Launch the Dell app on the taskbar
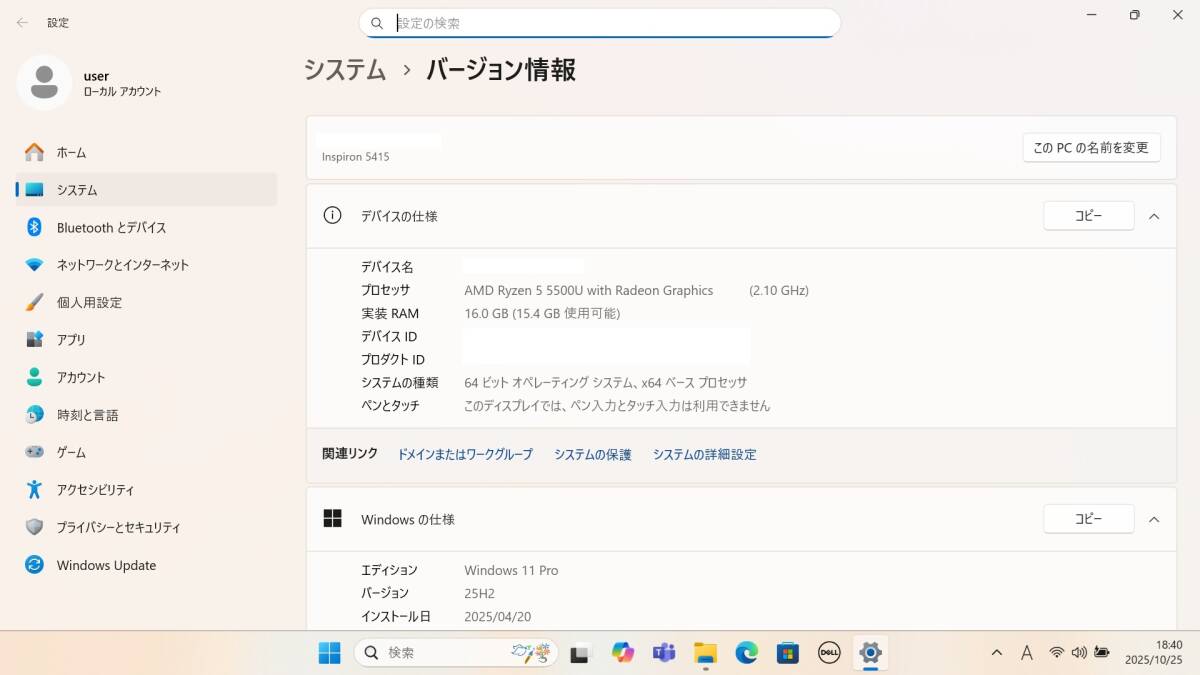Viewport: 1200px width, 675px height. tap(829, 652)
